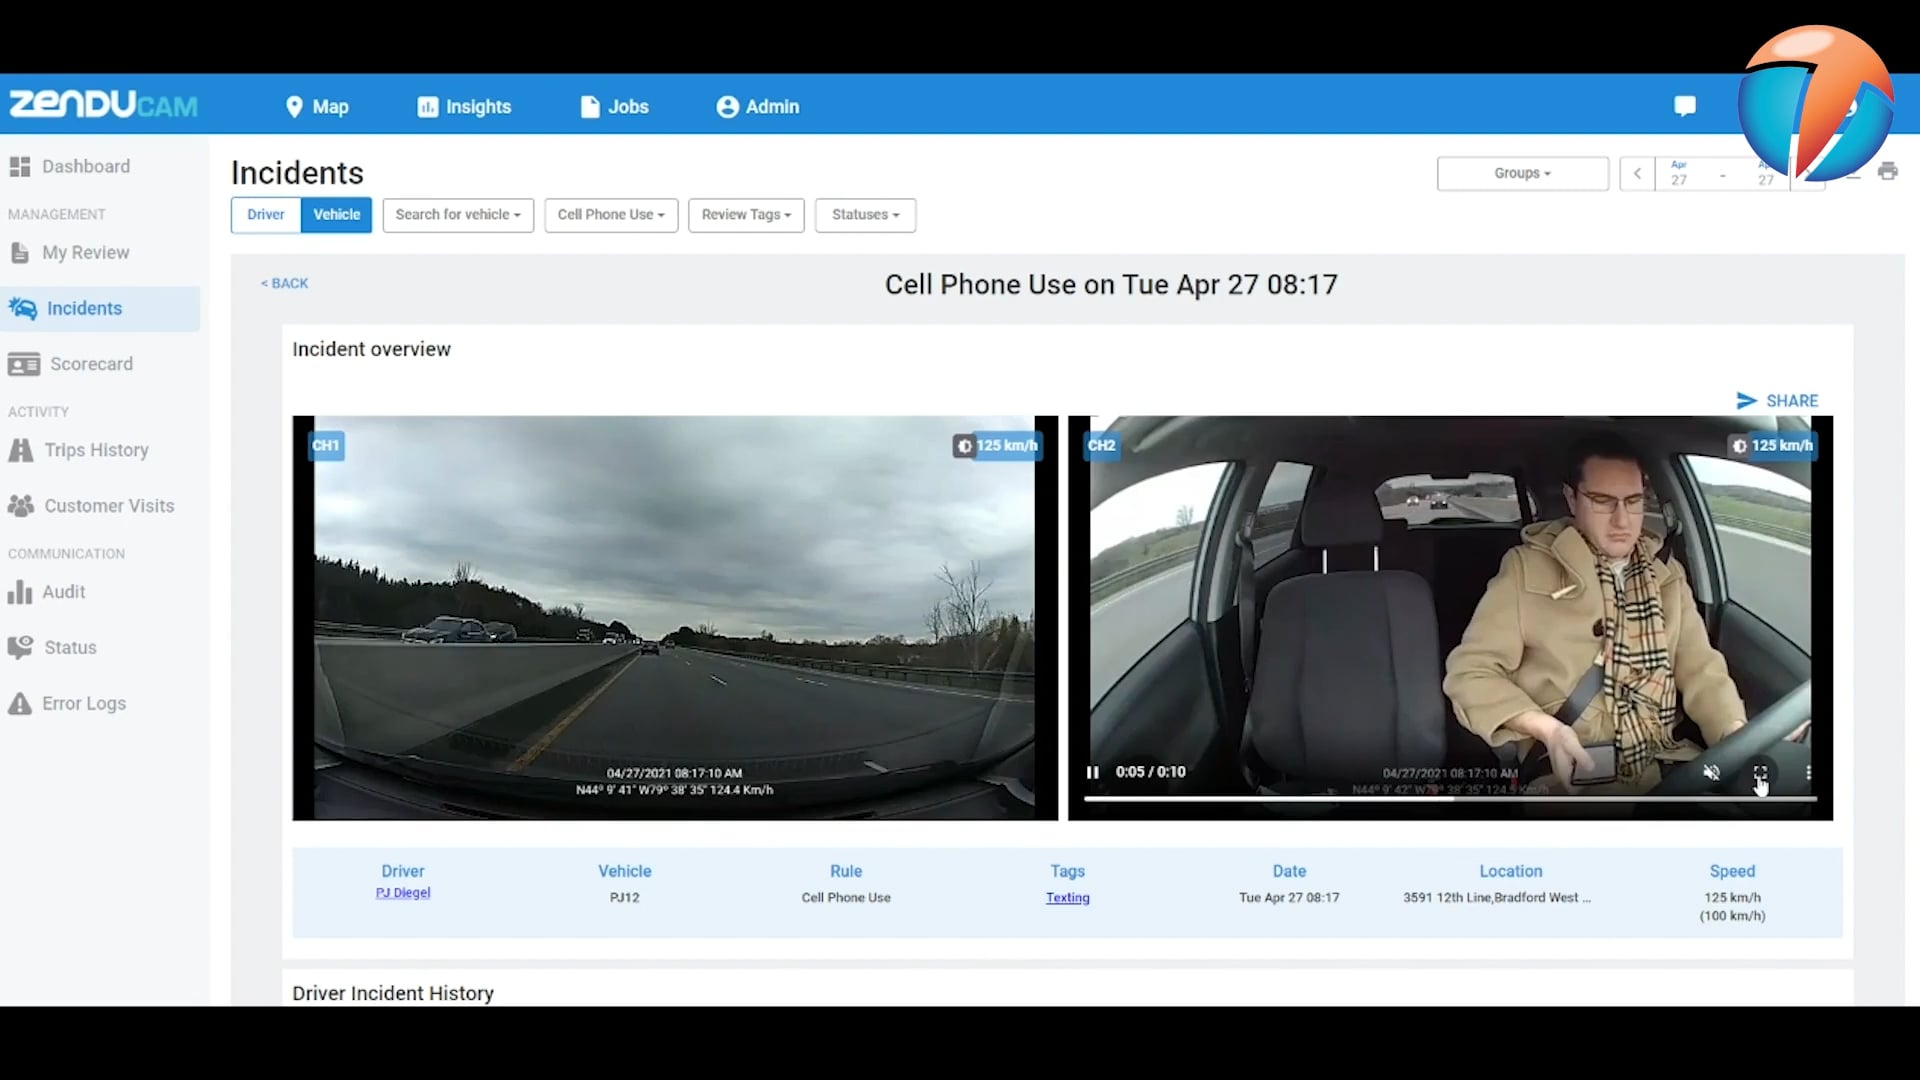Click the CH2 video progress bar
1920x1080 pixels.
pyautogui.click(x=1450, y=799)
